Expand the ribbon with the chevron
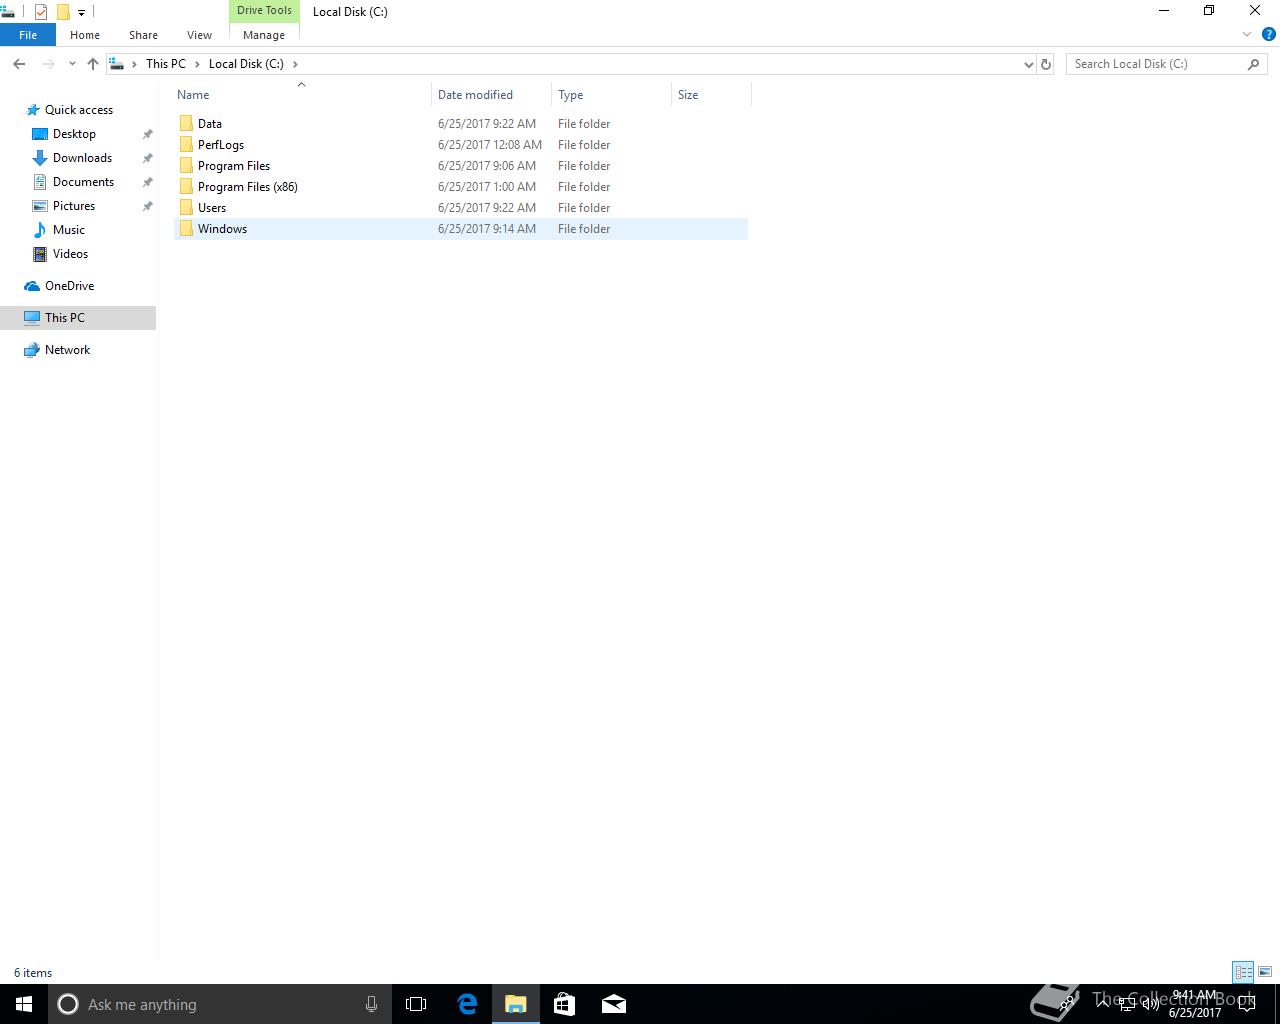 1247,35
